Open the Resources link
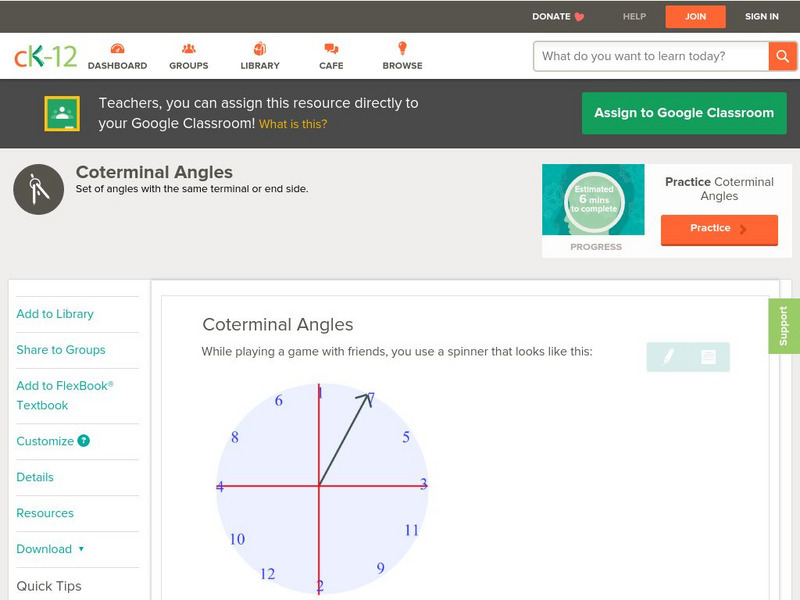This screenshot has height=600, width=800. [x=45, y=513]
